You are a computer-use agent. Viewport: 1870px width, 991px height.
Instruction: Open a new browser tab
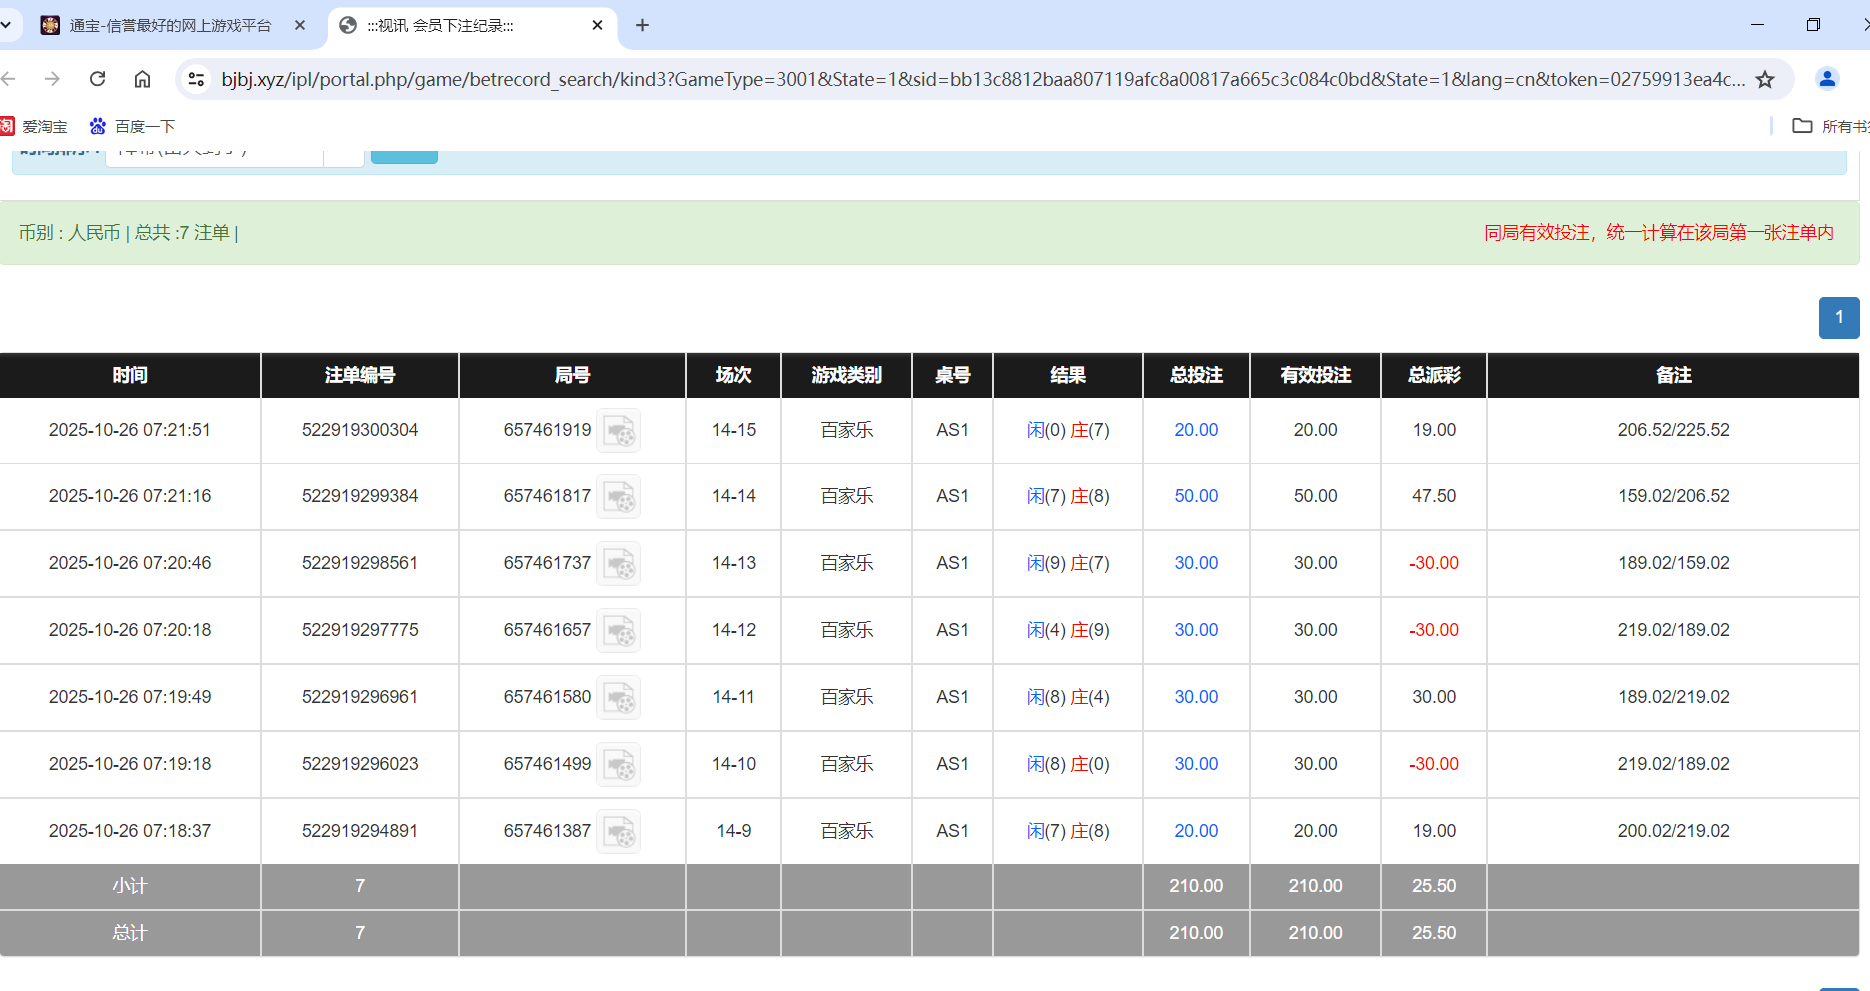(x=642, y=25)
